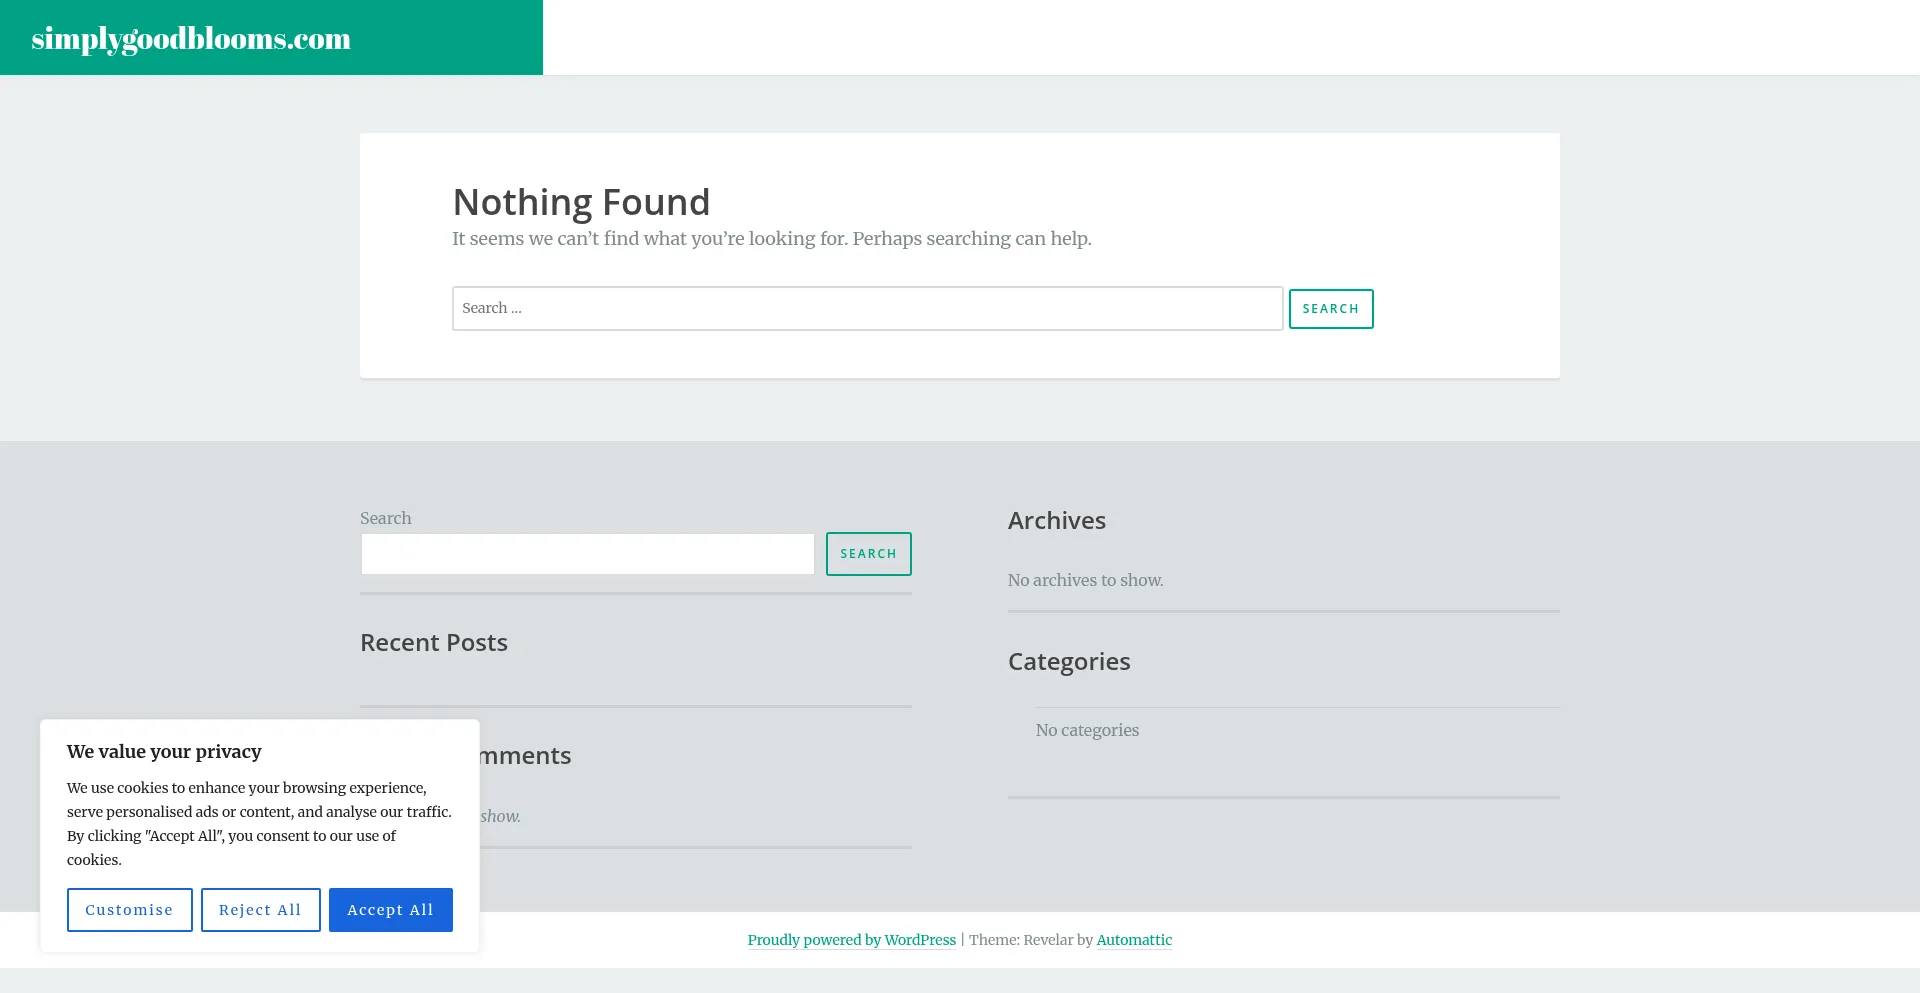
Task: Follow the Automattic link in the footer
Action: (1134, 940)
